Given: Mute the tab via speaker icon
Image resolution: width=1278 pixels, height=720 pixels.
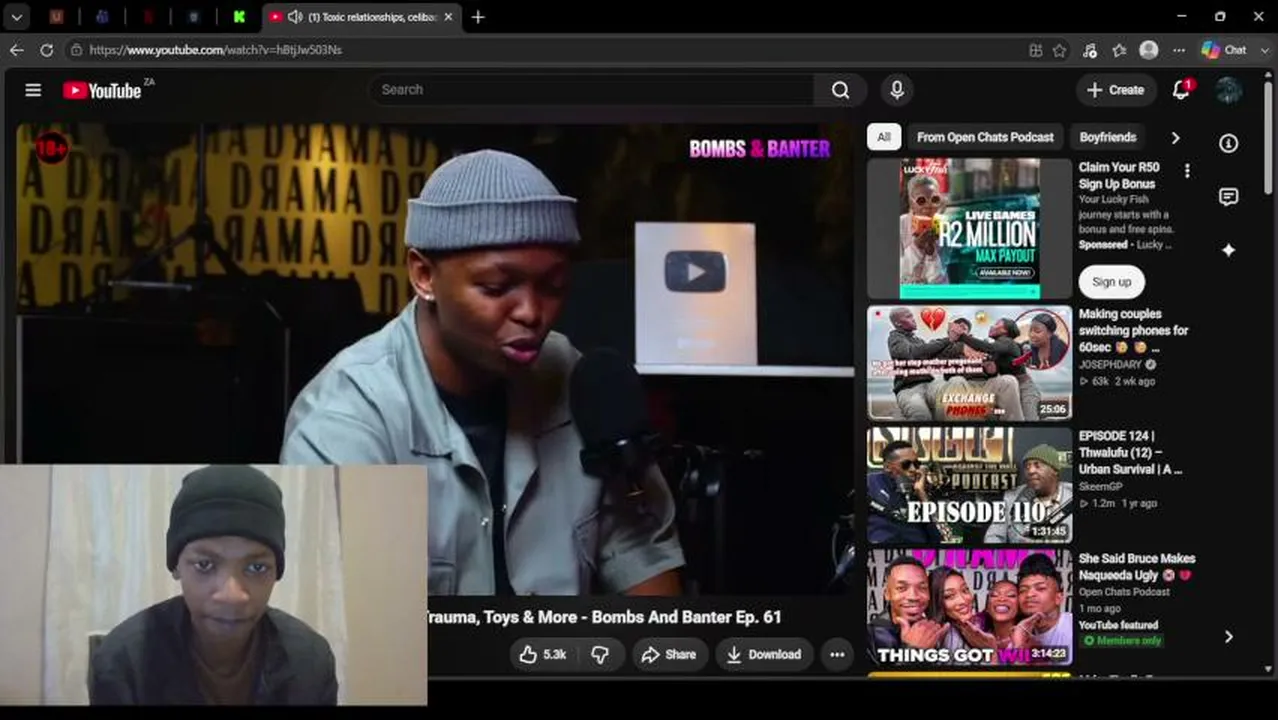Looking at the screenshot, I should pos(294,17).
